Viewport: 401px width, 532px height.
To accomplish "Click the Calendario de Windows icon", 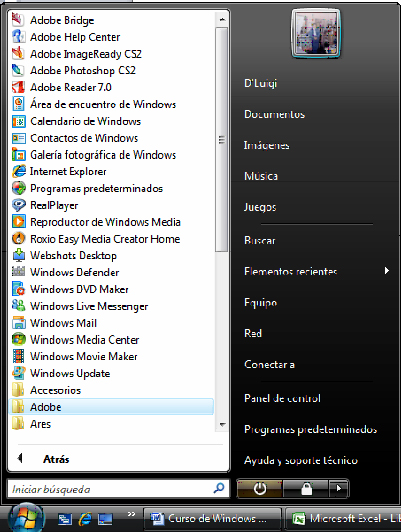I will (x=18, y=121).
